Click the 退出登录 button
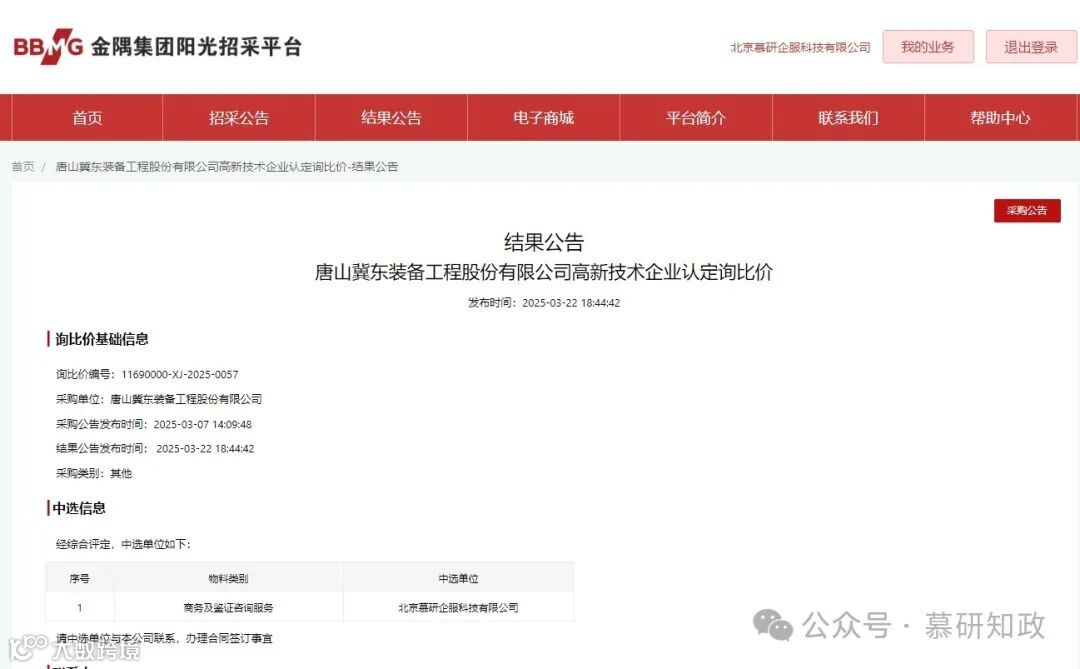This screenshot has width=1080, height=669. click(1030, 47)
